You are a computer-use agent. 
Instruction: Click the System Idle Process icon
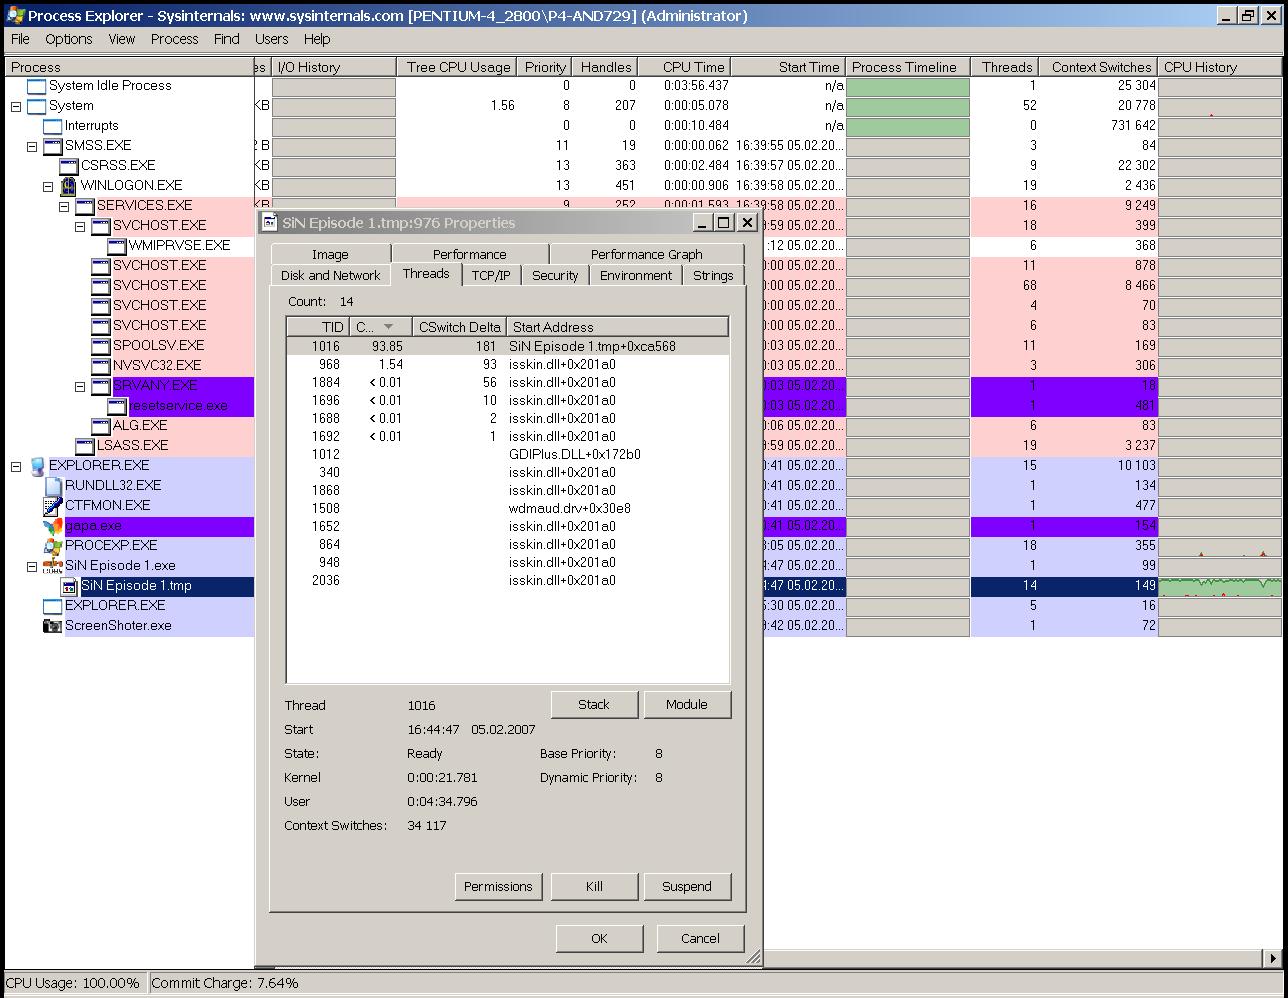(x=37, y=86)
